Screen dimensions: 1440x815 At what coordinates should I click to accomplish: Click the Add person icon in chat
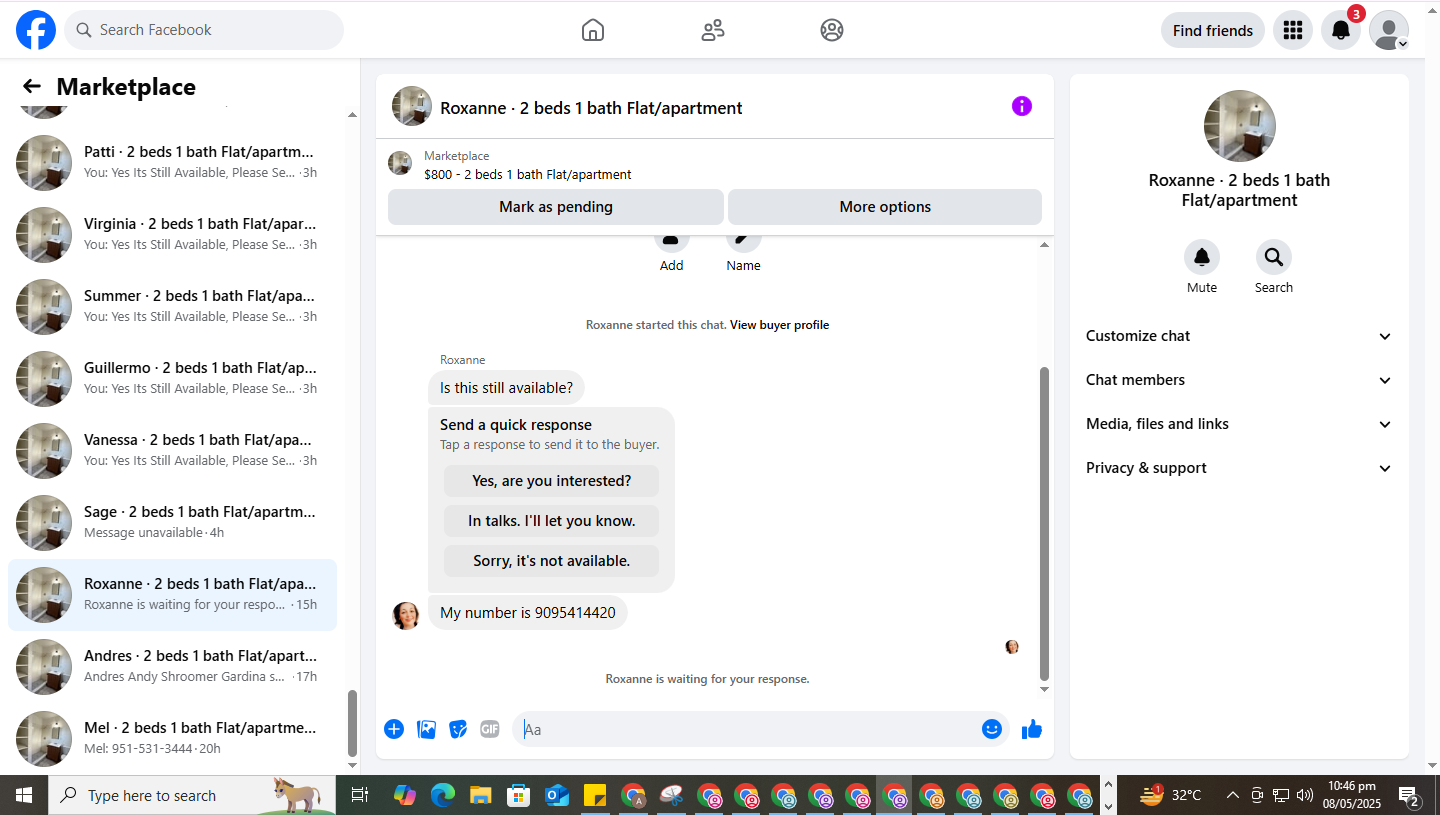(672, 241)
